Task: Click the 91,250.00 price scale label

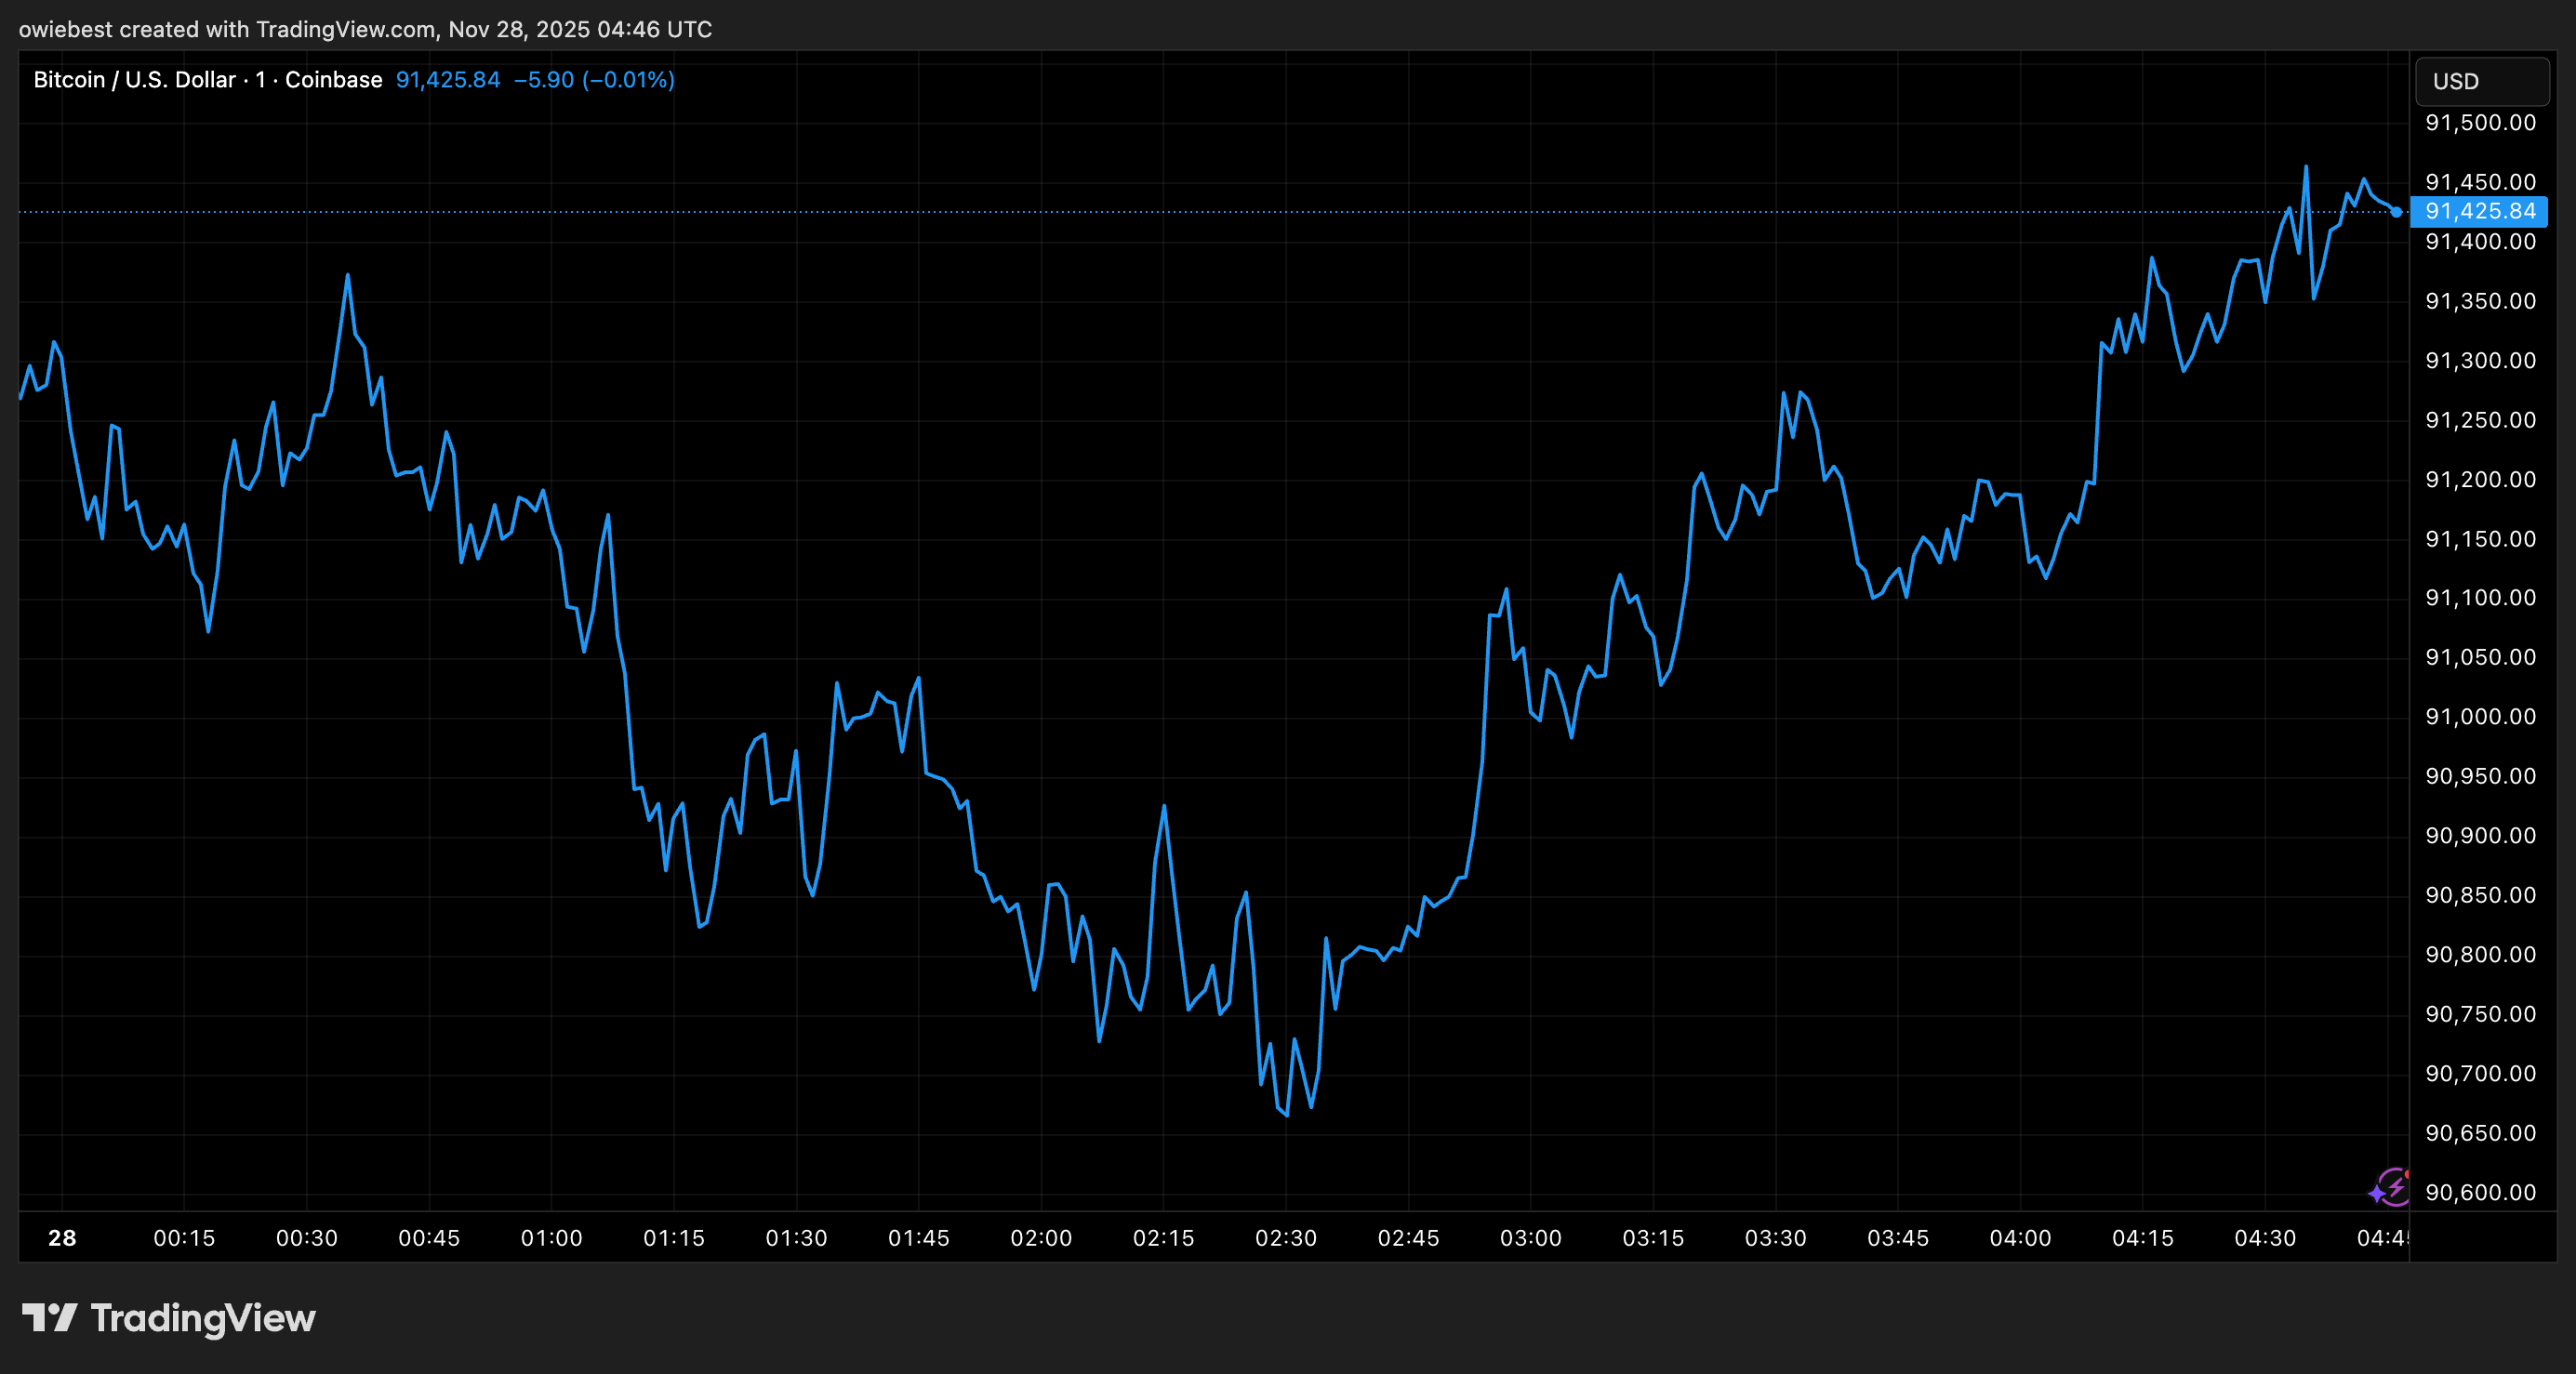Action: tap(2480, 420)
